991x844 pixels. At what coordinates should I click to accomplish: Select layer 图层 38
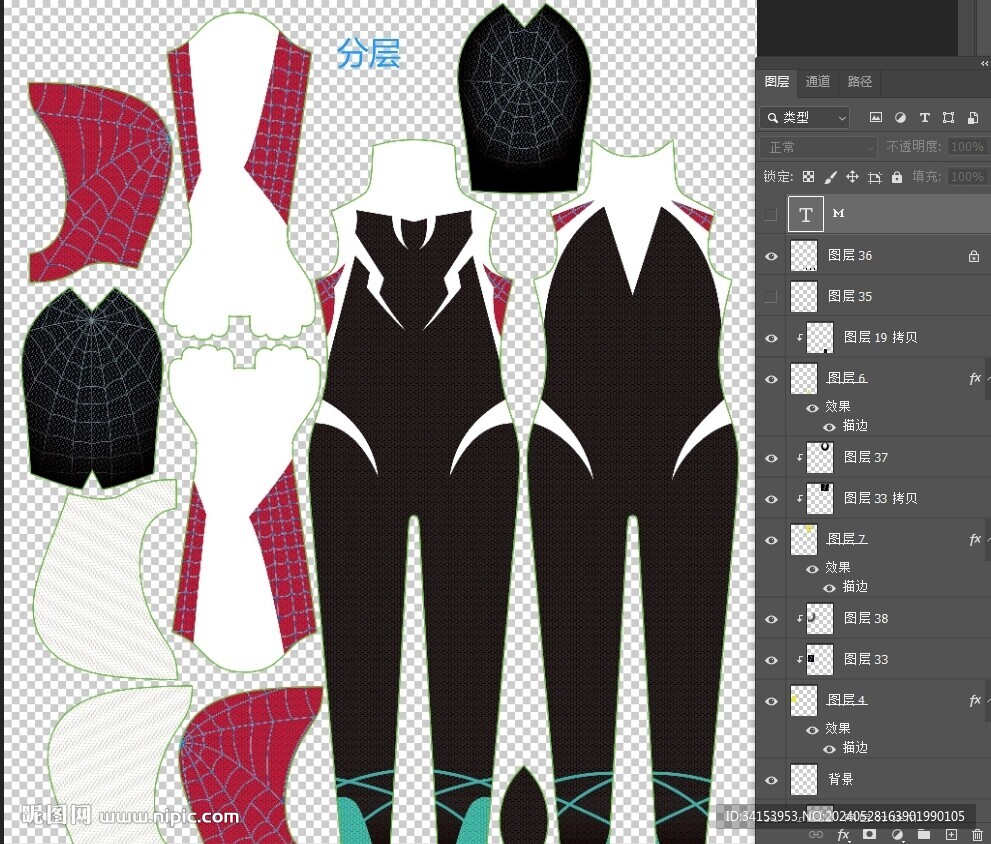point(873,619)
